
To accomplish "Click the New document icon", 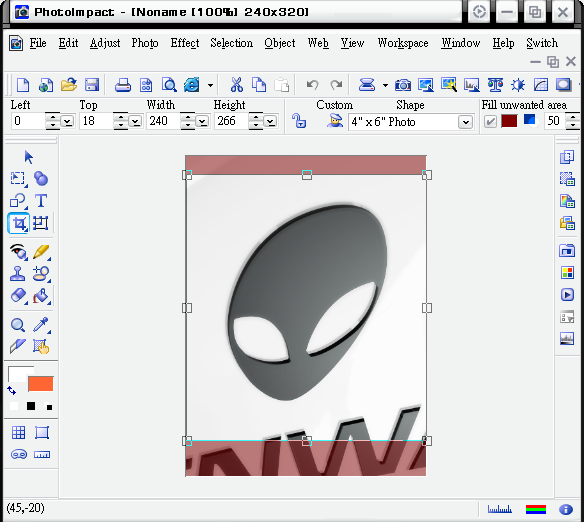I will point(23,85).
